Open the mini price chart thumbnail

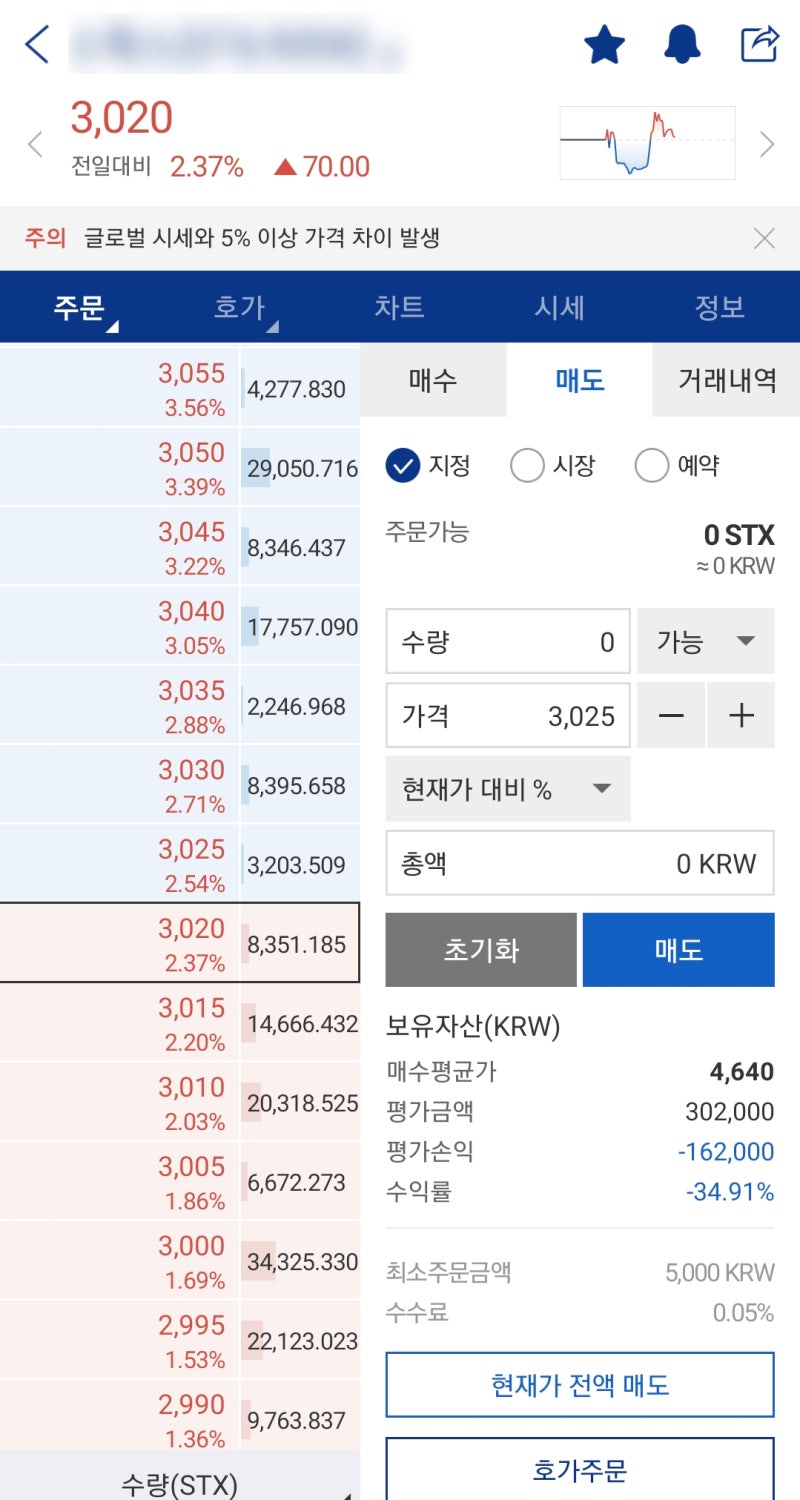[647, 143]
